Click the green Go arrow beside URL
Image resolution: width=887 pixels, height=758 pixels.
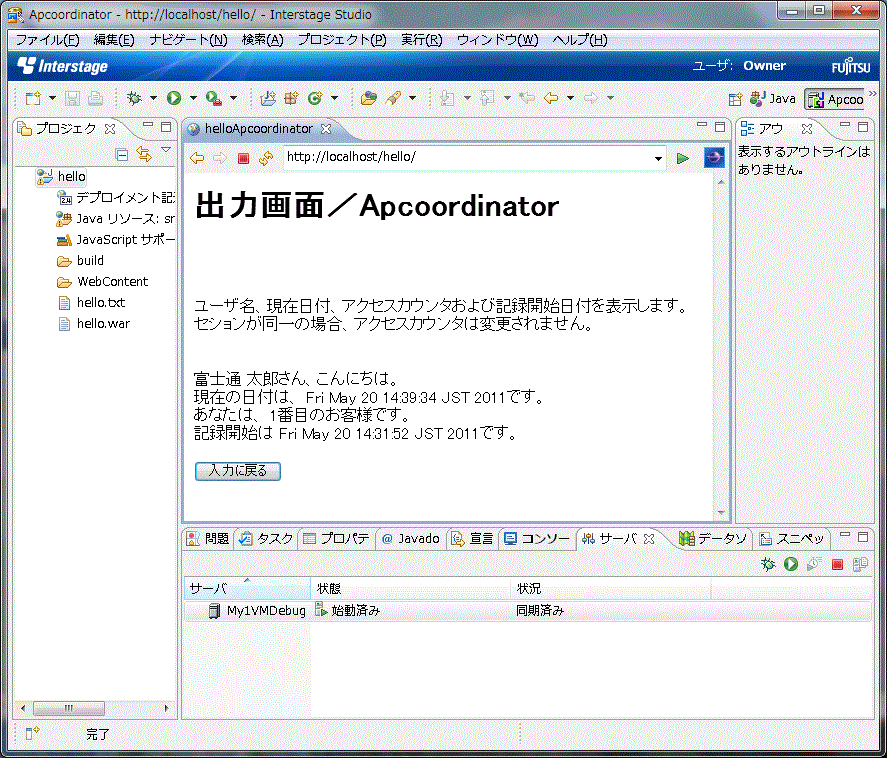[683, 158]
